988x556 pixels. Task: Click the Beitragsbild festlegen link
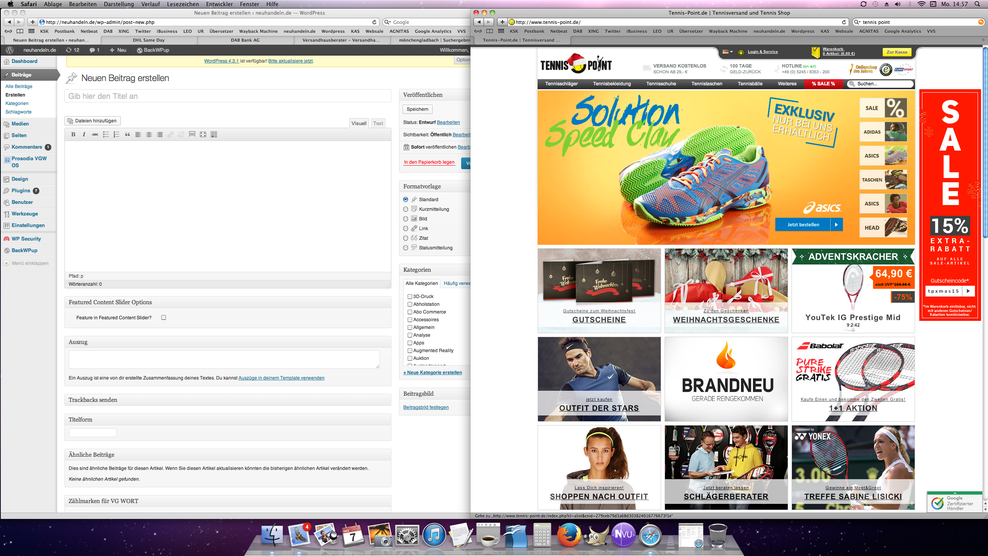(x=426, y=407)
